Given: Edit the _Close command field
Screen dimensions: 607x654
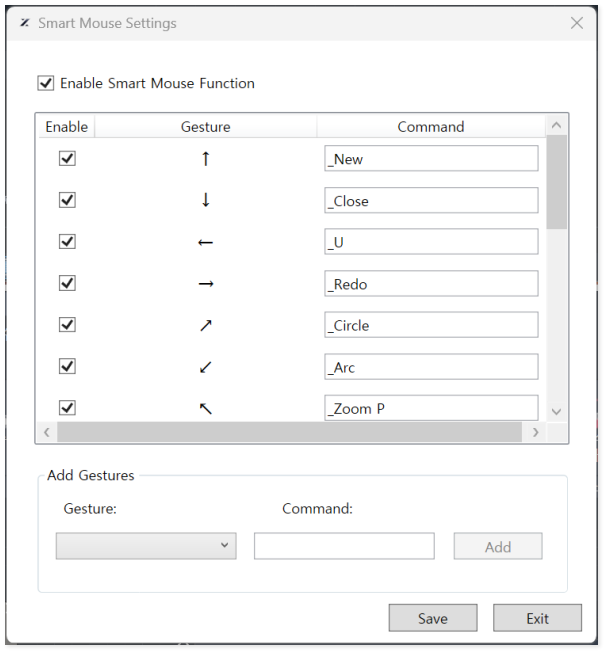Looking at the screenshot, I should pyautogui.click(x=431, y=200).
